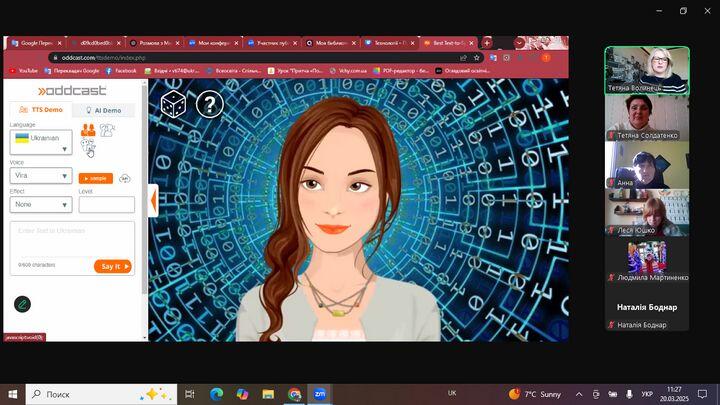Open the Vchy.com.ua bookmark
This screenshot has width=720, height=405.
pos(349,71)
